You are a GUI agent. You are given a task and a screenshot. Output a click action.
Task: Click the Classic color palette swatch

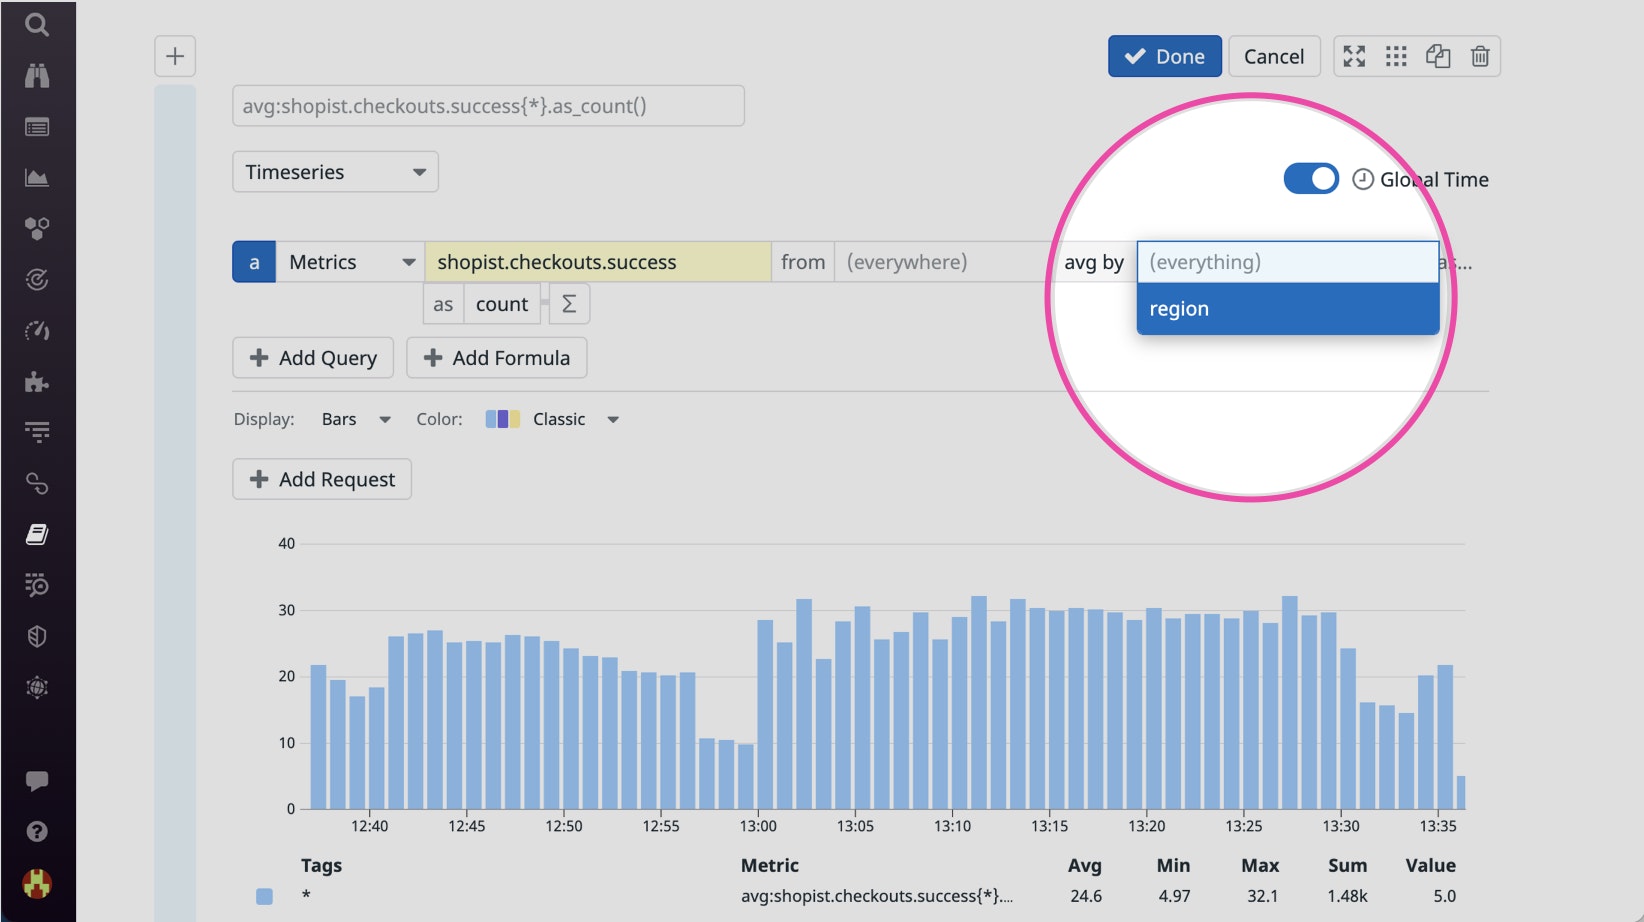[x=500, y=418]
